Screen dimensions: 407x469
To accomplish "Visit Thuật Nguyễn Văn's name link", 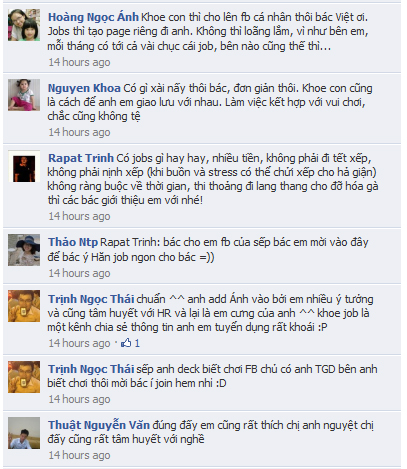I will [99, 425].
